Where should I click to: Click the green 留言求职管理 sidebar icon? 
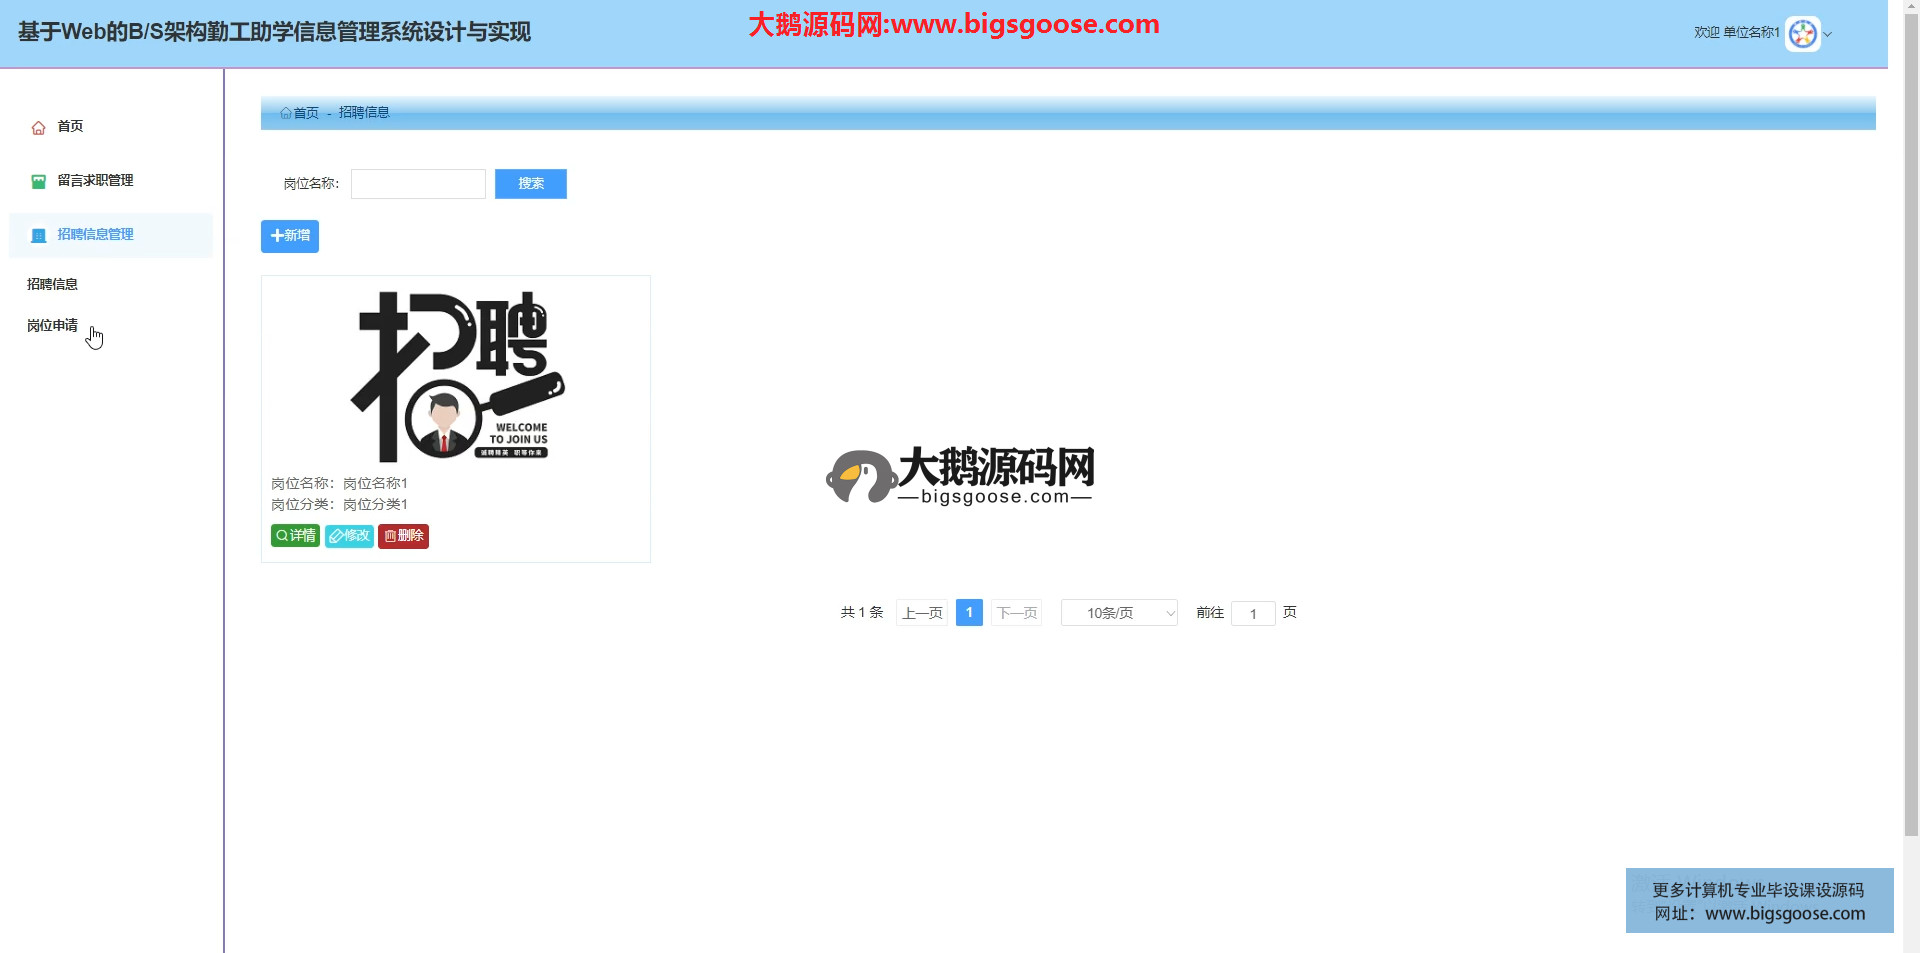(39, 182)
